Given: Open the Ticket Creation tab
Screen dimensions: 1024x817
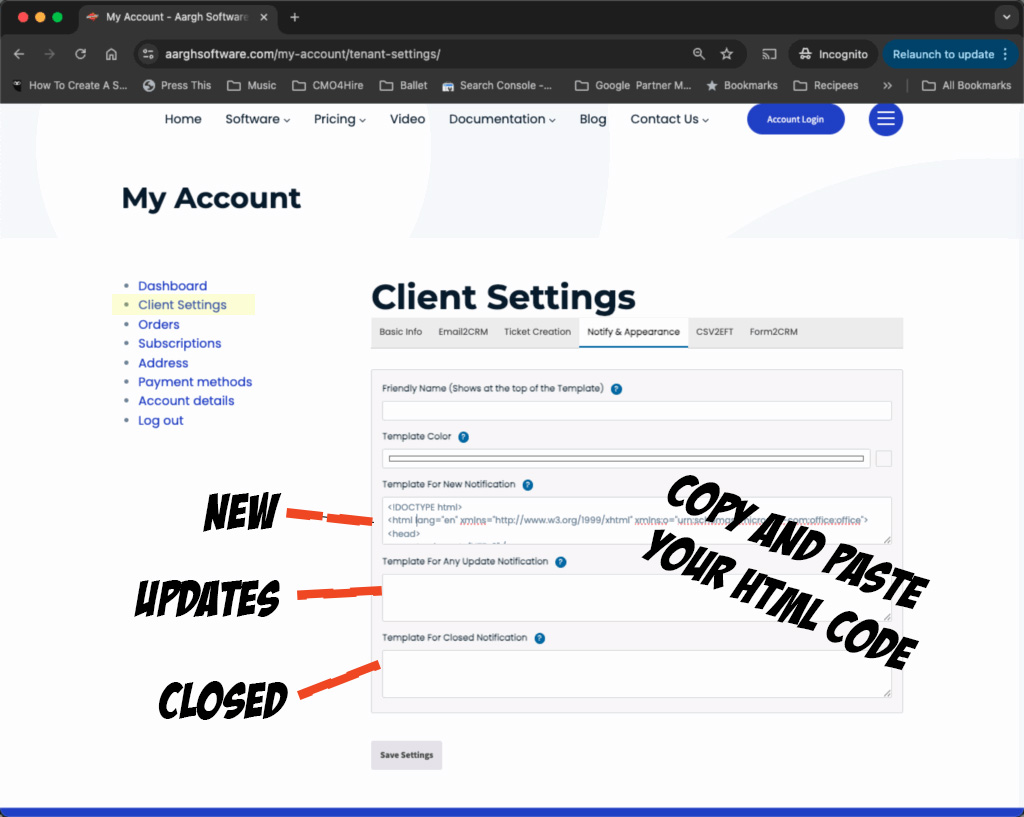Looking at the screenshot, I should coord(537,332).
